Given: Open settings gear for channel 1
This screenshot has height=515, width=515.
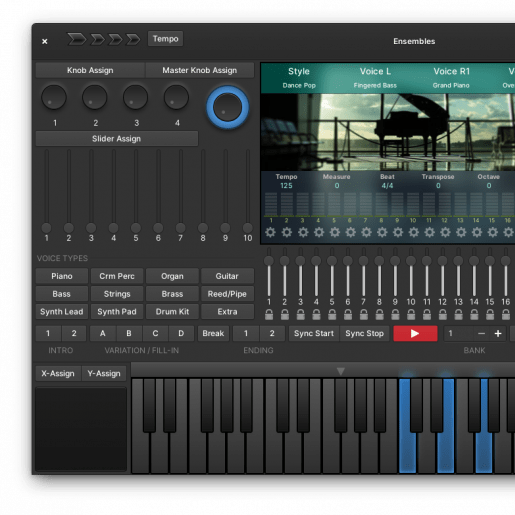Looking at the screenshot, I should 270,232.
